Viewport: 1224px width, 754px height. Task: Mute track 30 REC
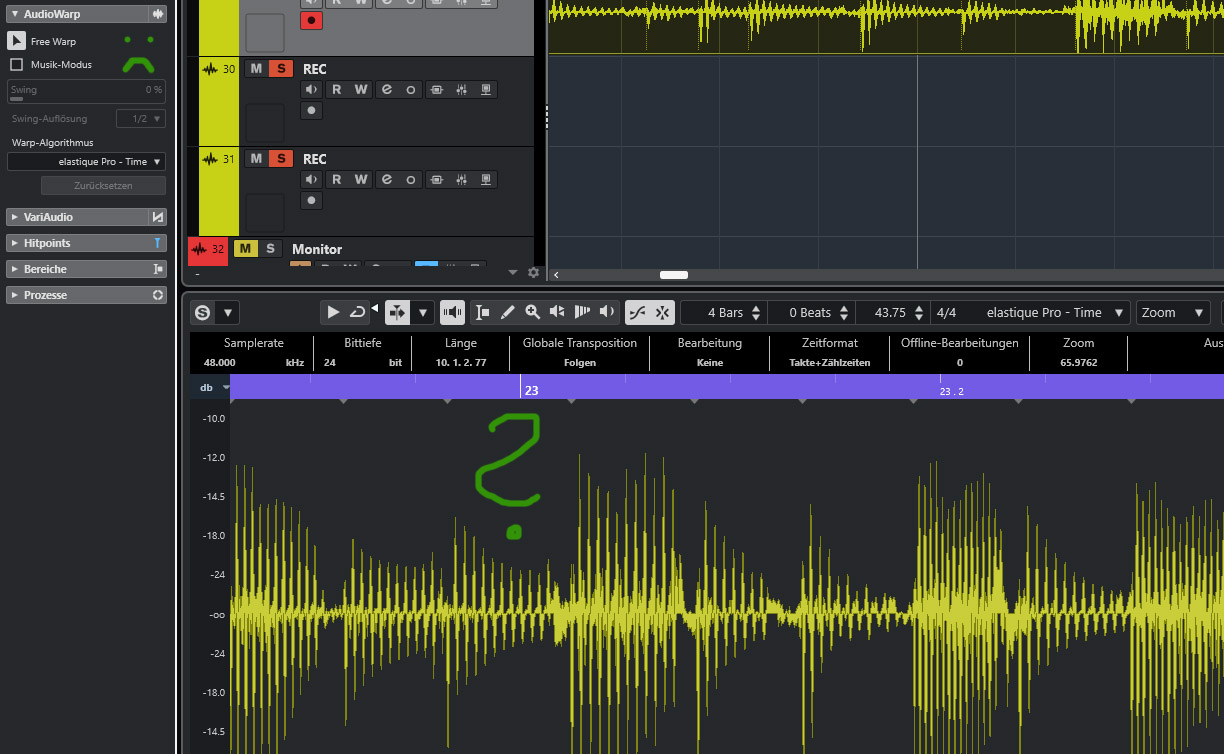(256, 69)
